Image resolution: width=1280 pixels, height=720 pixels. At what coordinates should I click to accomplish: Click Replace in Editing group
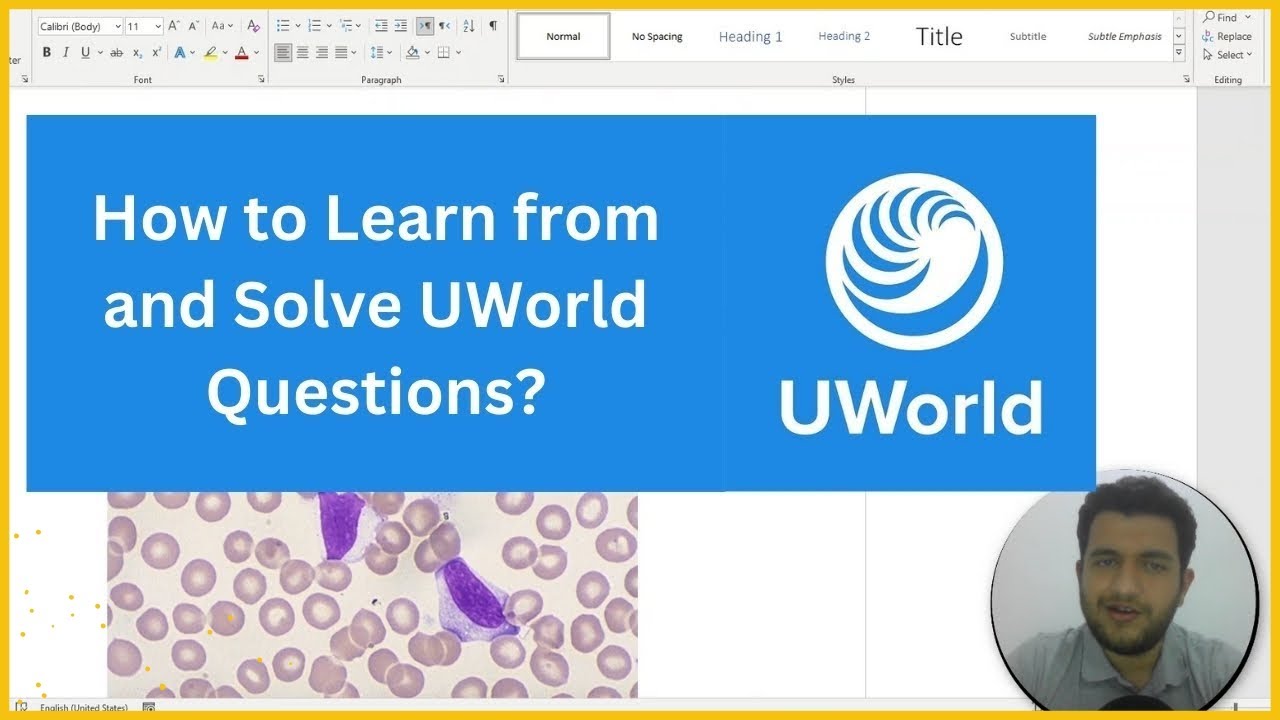1226,36
